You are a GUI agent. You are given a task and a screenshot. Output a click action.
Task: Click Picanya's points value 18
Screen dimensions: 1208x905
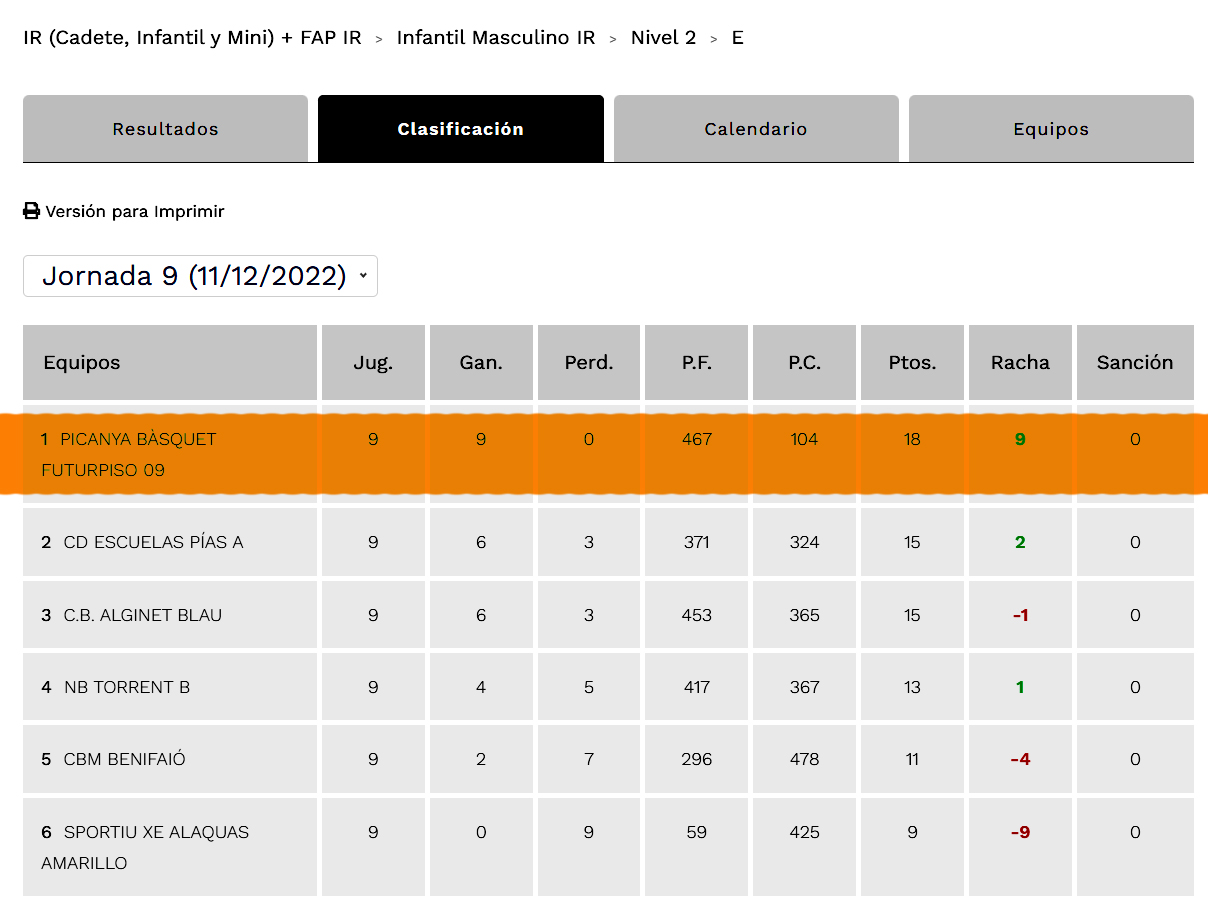pyautogui.click(x=912, y=439)
